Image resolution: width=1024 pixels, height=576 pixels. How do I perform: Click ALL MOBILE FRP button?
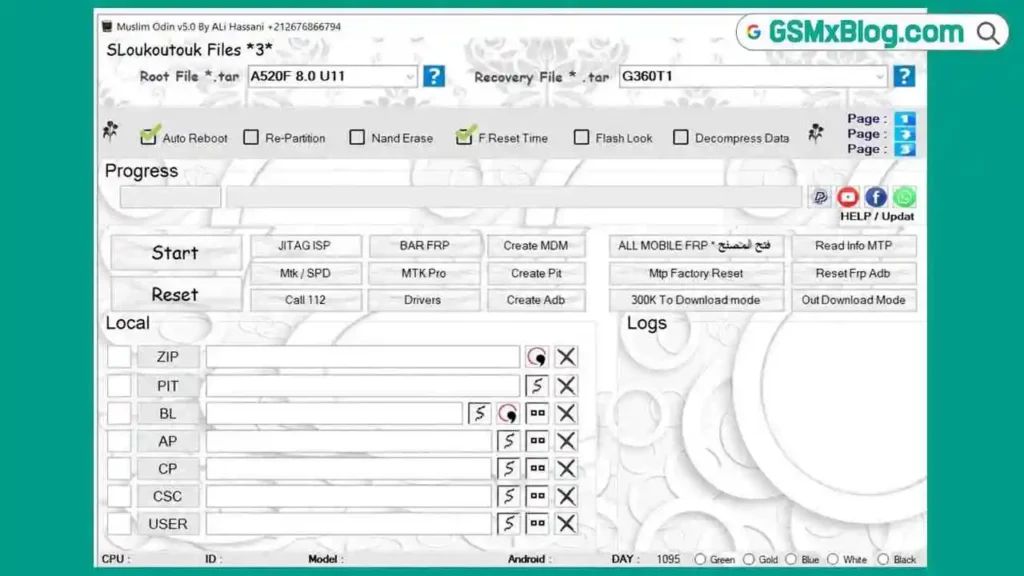coord(696,246)
